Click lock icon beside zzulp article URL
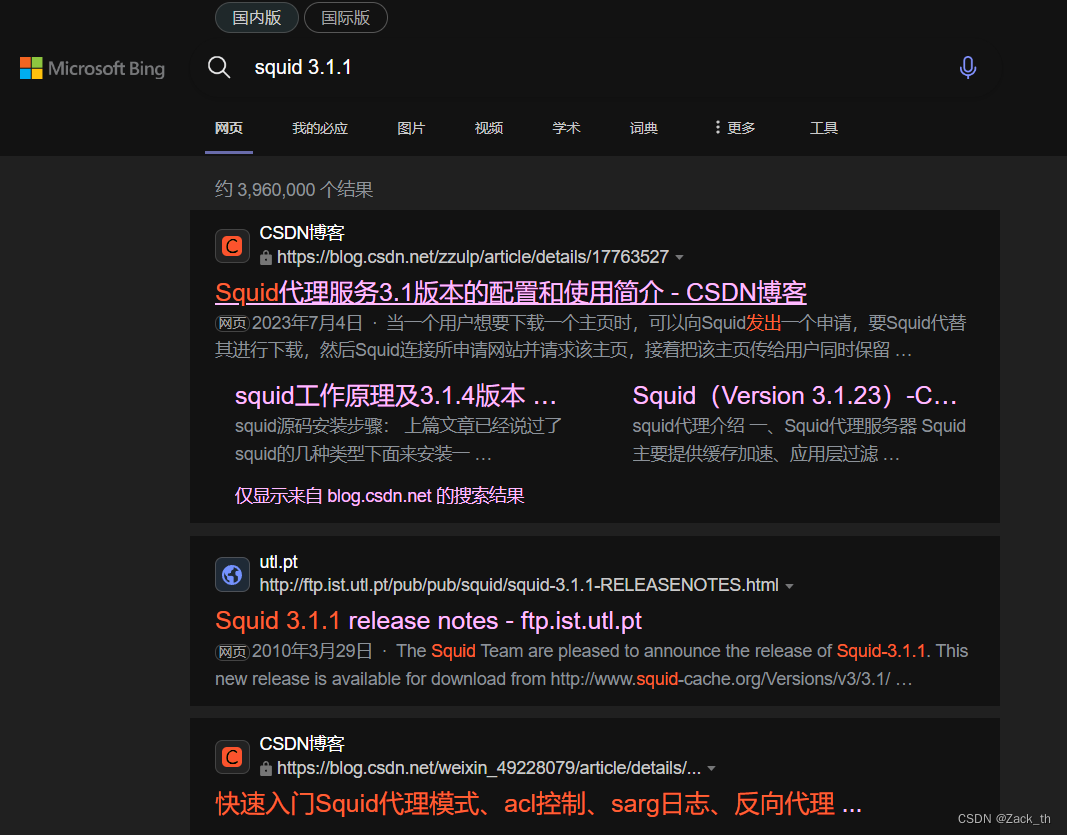The image size is (1067, 835). tap(266, 257)
